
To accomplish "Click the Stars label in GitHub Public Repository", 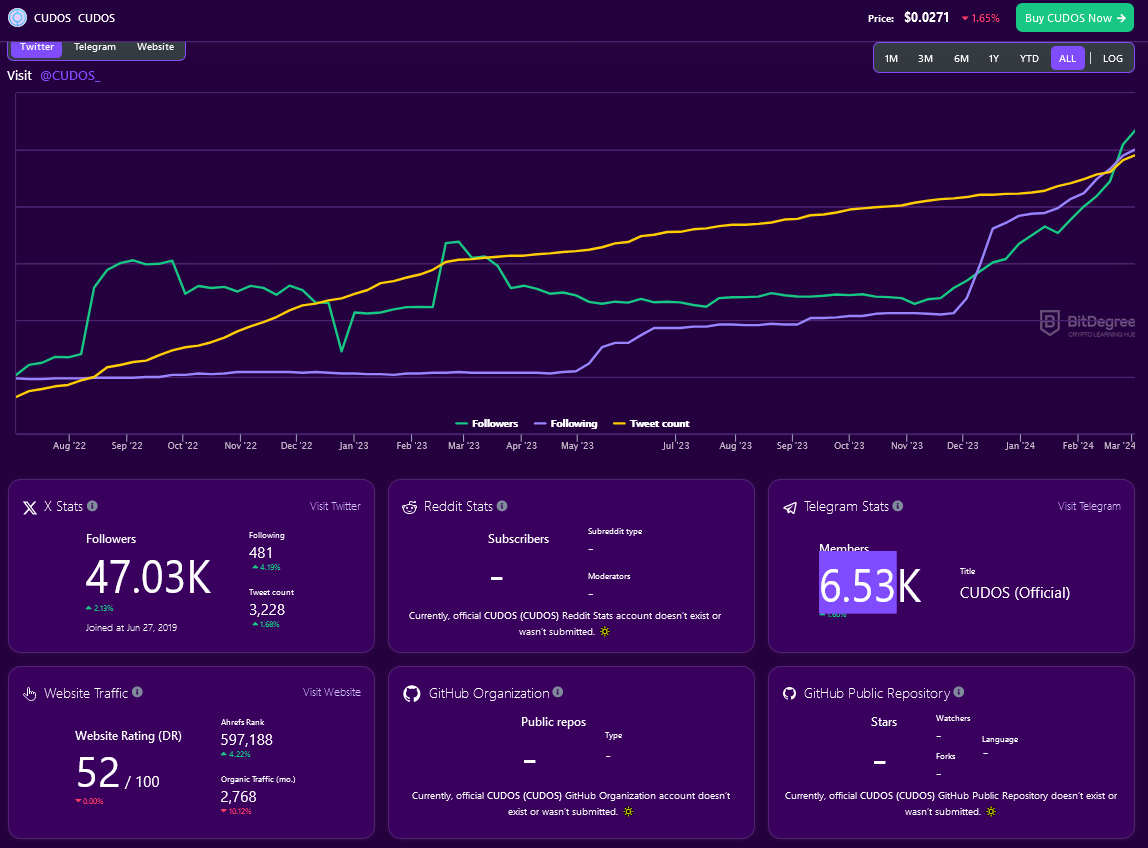I will point(884,722).
